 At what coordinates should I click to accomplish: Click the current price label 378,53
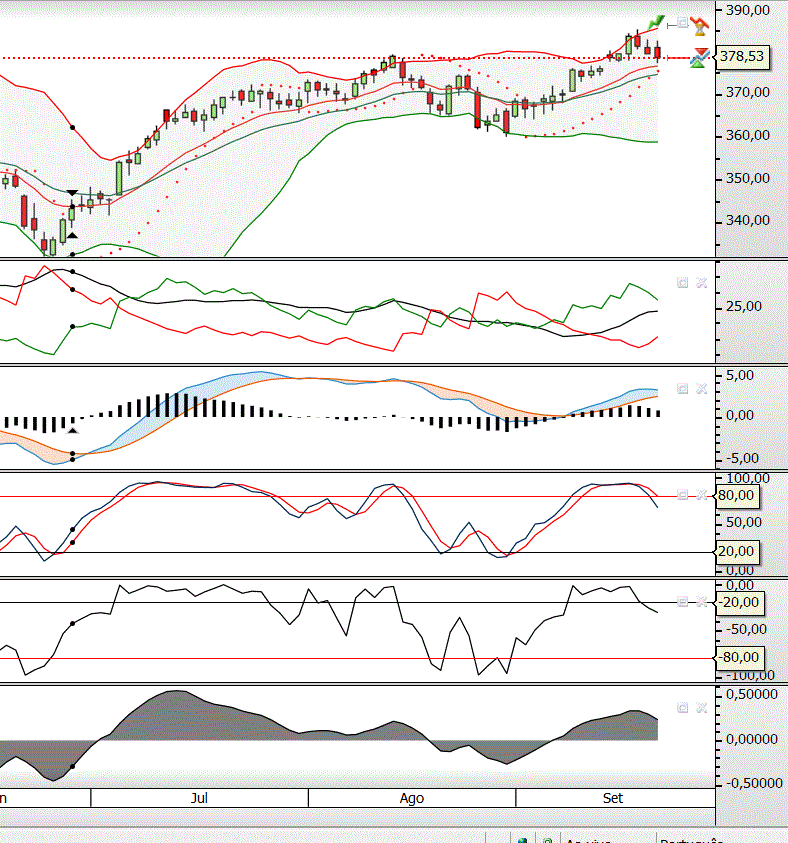pyautogui.click(x=742, y=56)
